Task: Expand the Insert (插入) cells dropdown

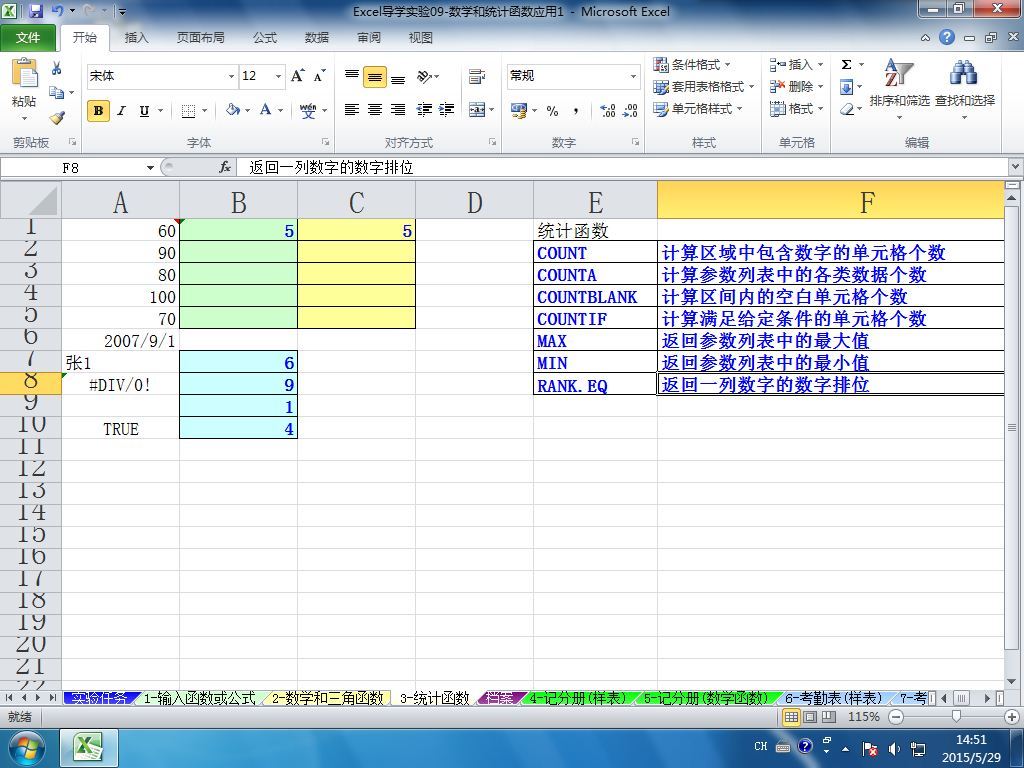Action: (x=820, y=64)
